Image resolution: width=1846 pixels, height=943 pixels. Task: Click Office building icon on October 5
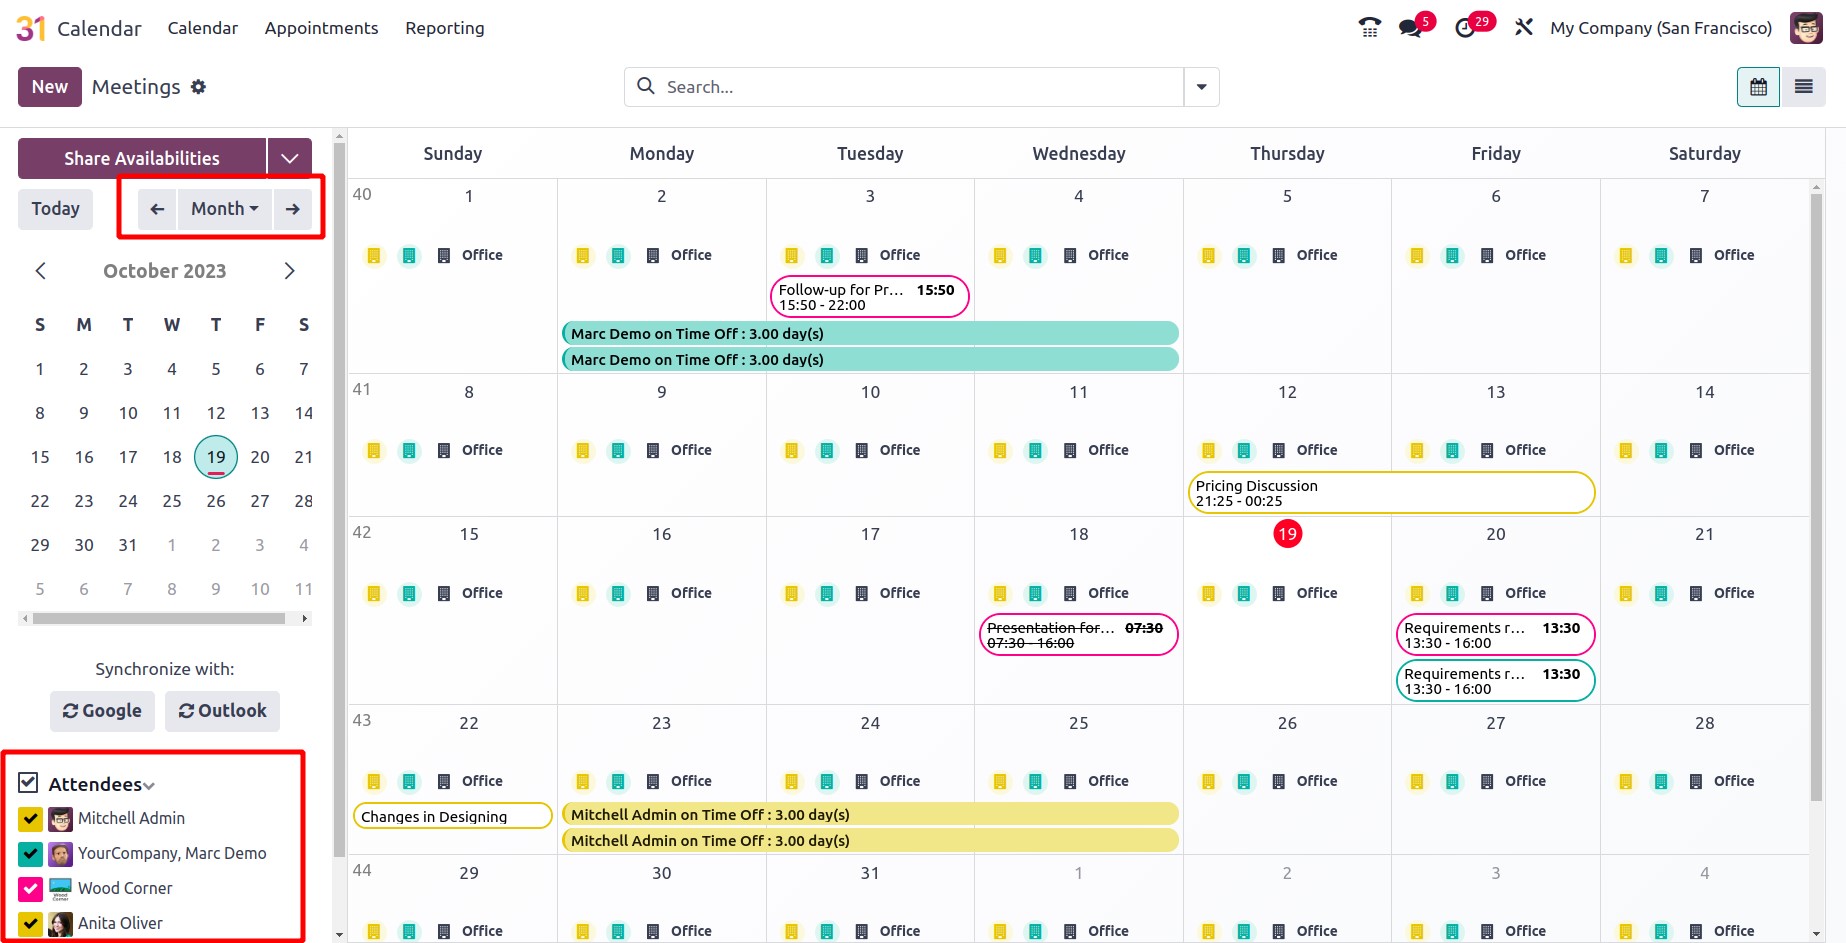pos(1279,256)
